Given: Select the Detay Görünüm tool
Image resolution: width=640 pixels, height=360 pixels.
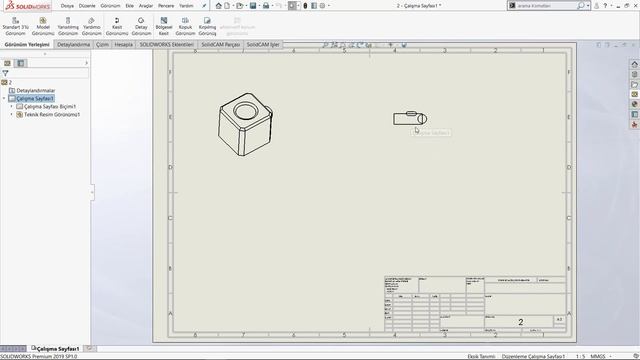Looking at the screenshot, I should coord(141,27).
